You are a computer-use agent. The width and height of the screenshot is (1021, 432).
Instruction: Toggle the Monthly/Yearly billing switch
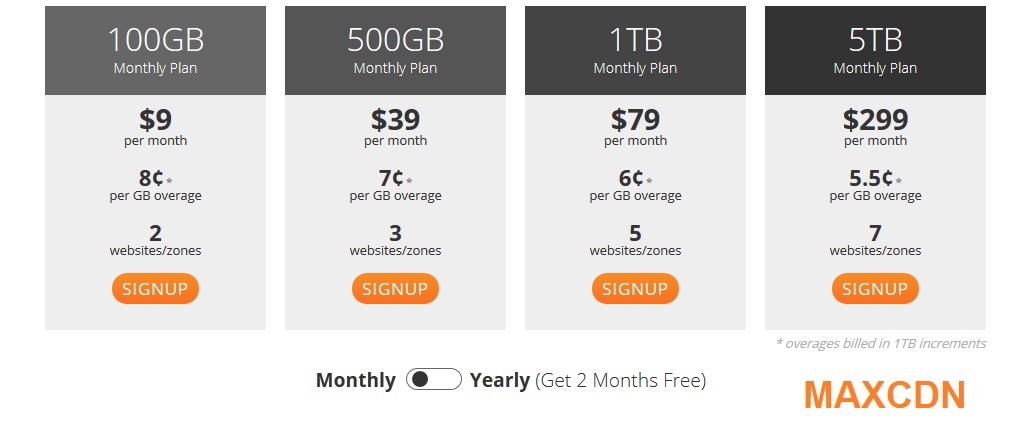click(434, 379)
